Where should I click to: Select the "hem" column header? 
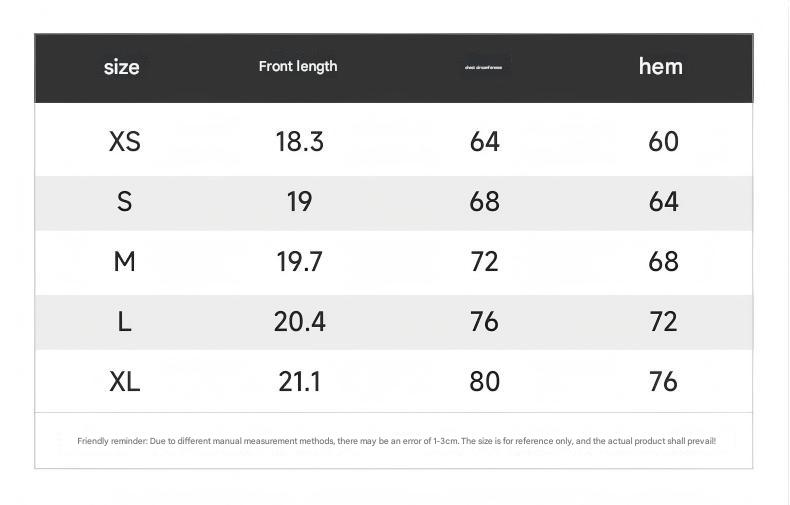tap(661, 66)
